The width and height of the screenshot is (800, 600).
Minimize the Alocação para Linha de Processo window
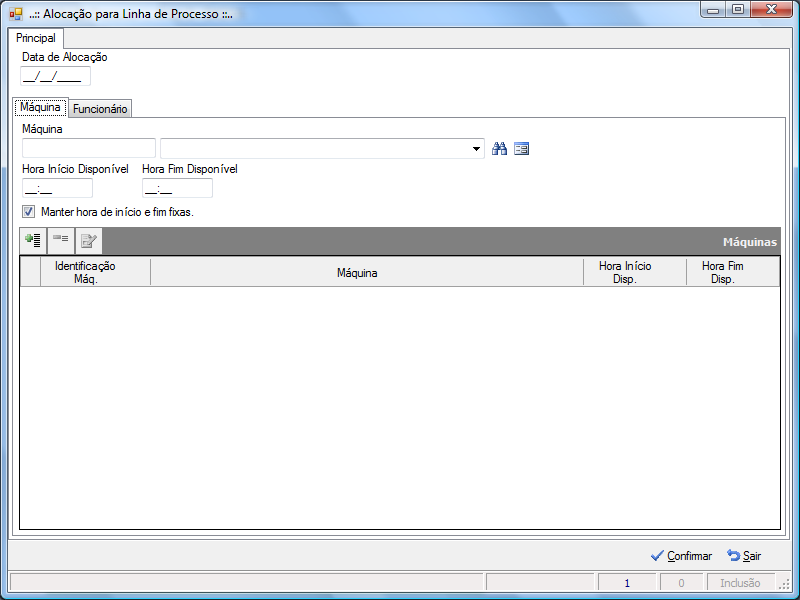coord(713,9)
